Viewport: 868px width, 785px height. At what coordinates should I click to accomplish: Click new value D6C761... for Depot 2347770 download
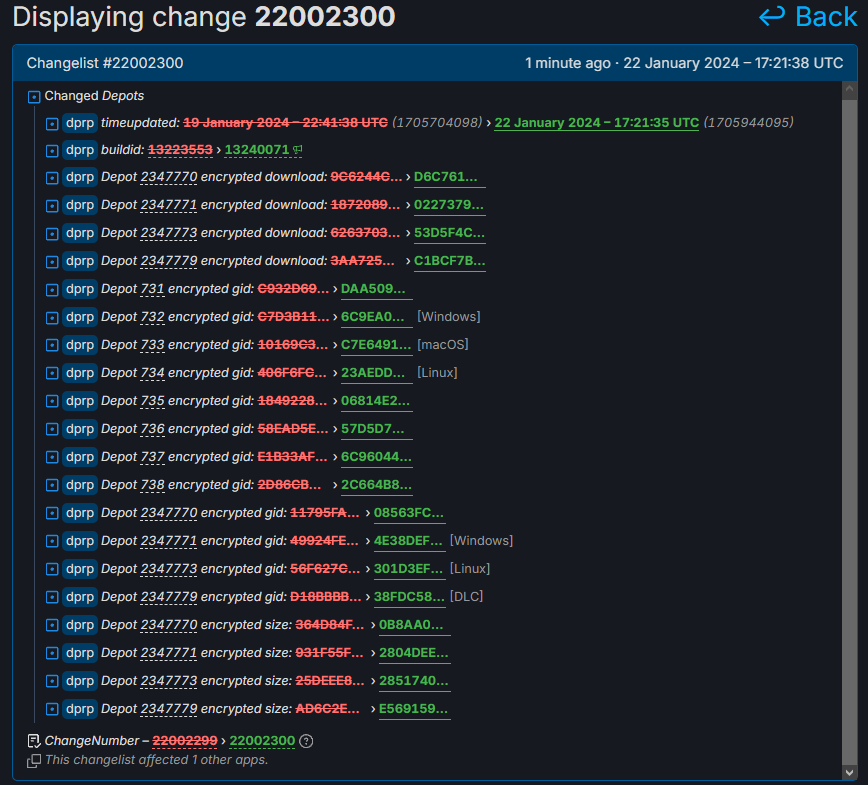450,177
